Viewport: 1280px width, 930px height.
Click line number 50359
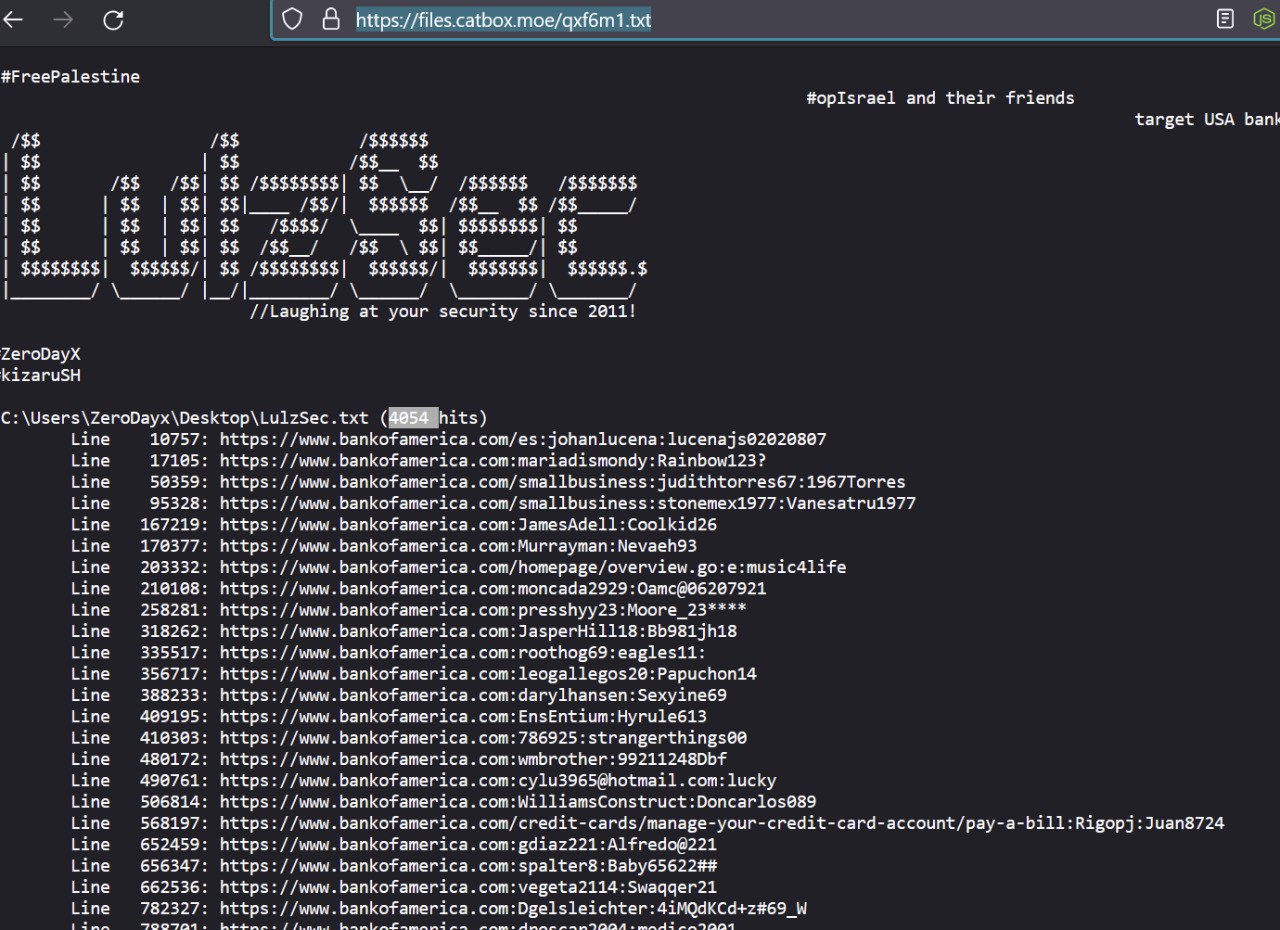pyautogui.click(x=176, y=482)
